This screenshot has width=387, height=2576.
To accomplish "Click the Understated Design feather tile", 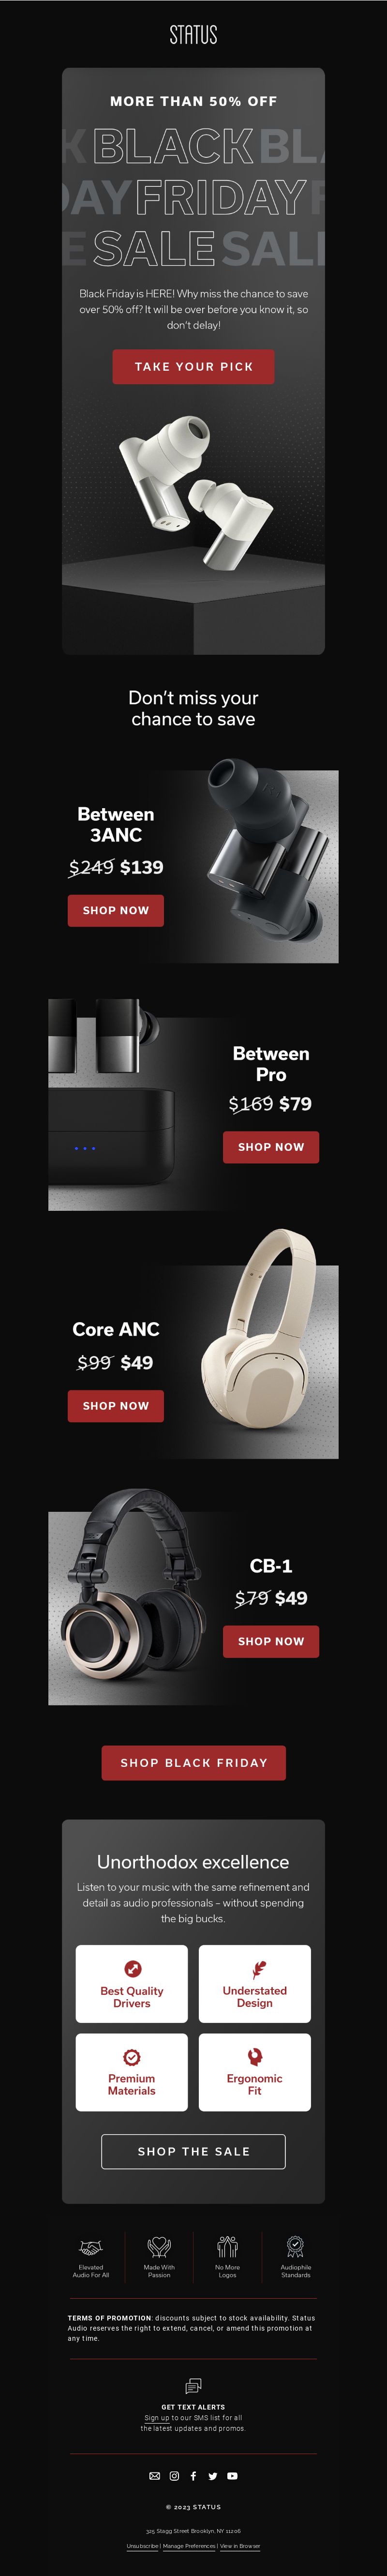I will 255,1984.
